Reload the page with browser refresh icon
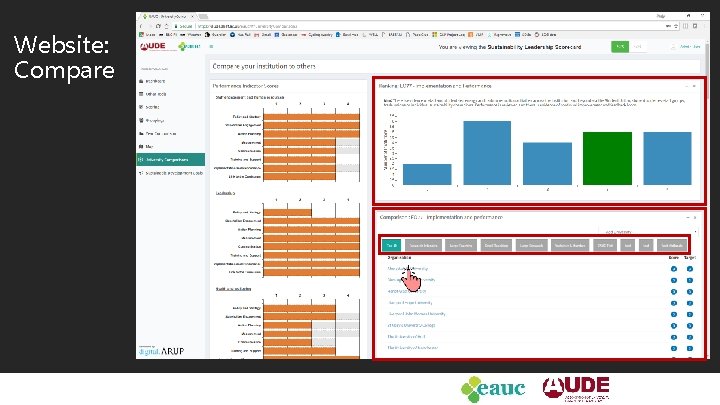The width and height of the screenshot is (720, 405). (158, 27)
